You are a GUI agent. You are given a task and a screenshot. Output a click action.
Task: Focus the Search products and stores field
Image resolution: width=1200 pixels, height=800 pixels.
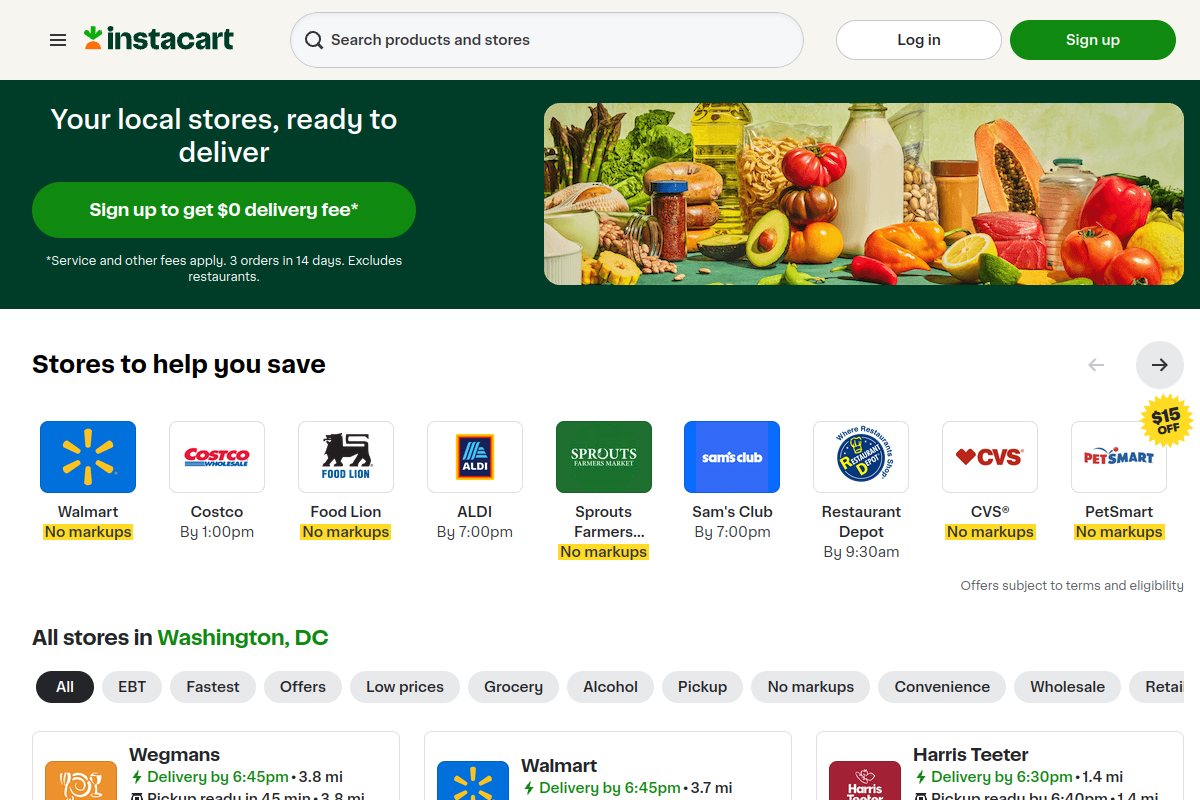coord(547,40)
